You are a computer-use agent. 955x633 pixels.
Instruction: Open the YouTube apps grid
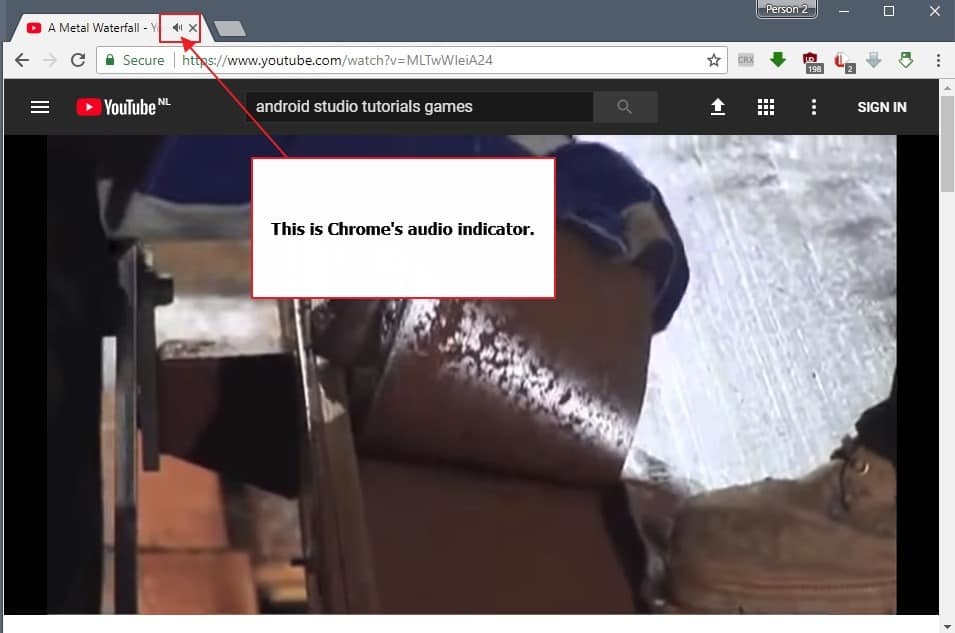pyautogui.click(x=766, y=107)
